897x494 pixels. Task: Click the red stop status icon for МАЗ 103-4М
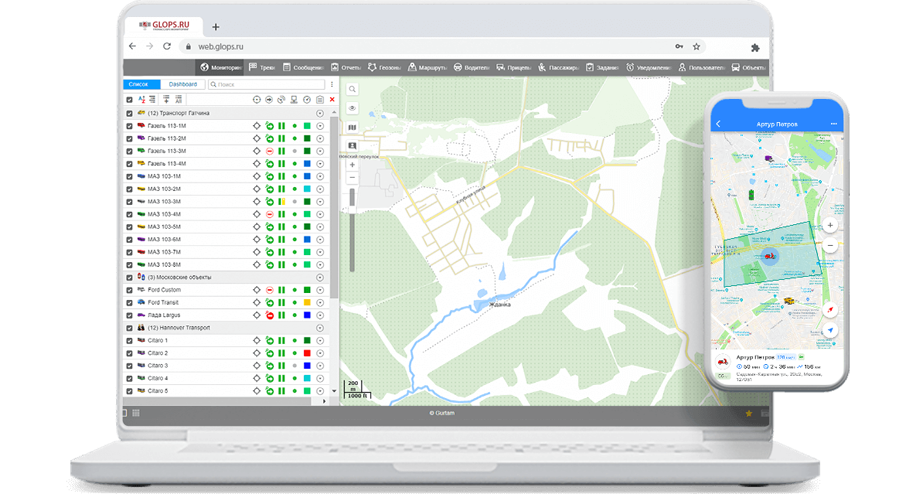(269, 214)
